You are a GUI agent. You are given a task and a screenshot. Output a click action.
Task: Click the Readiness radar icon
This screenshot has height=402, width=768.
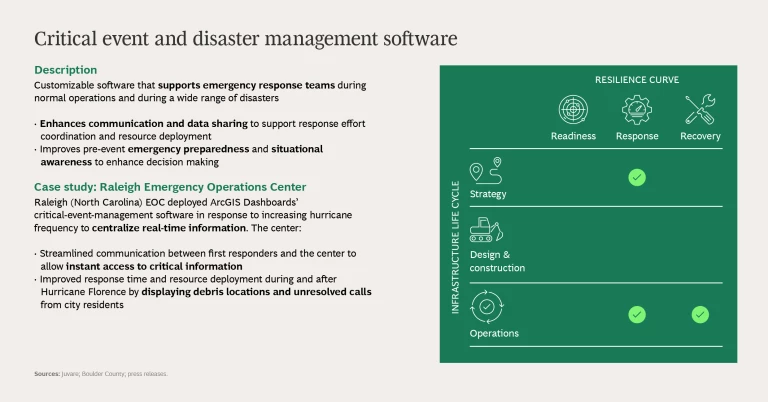pyautogui.click(x=573, y=110)
